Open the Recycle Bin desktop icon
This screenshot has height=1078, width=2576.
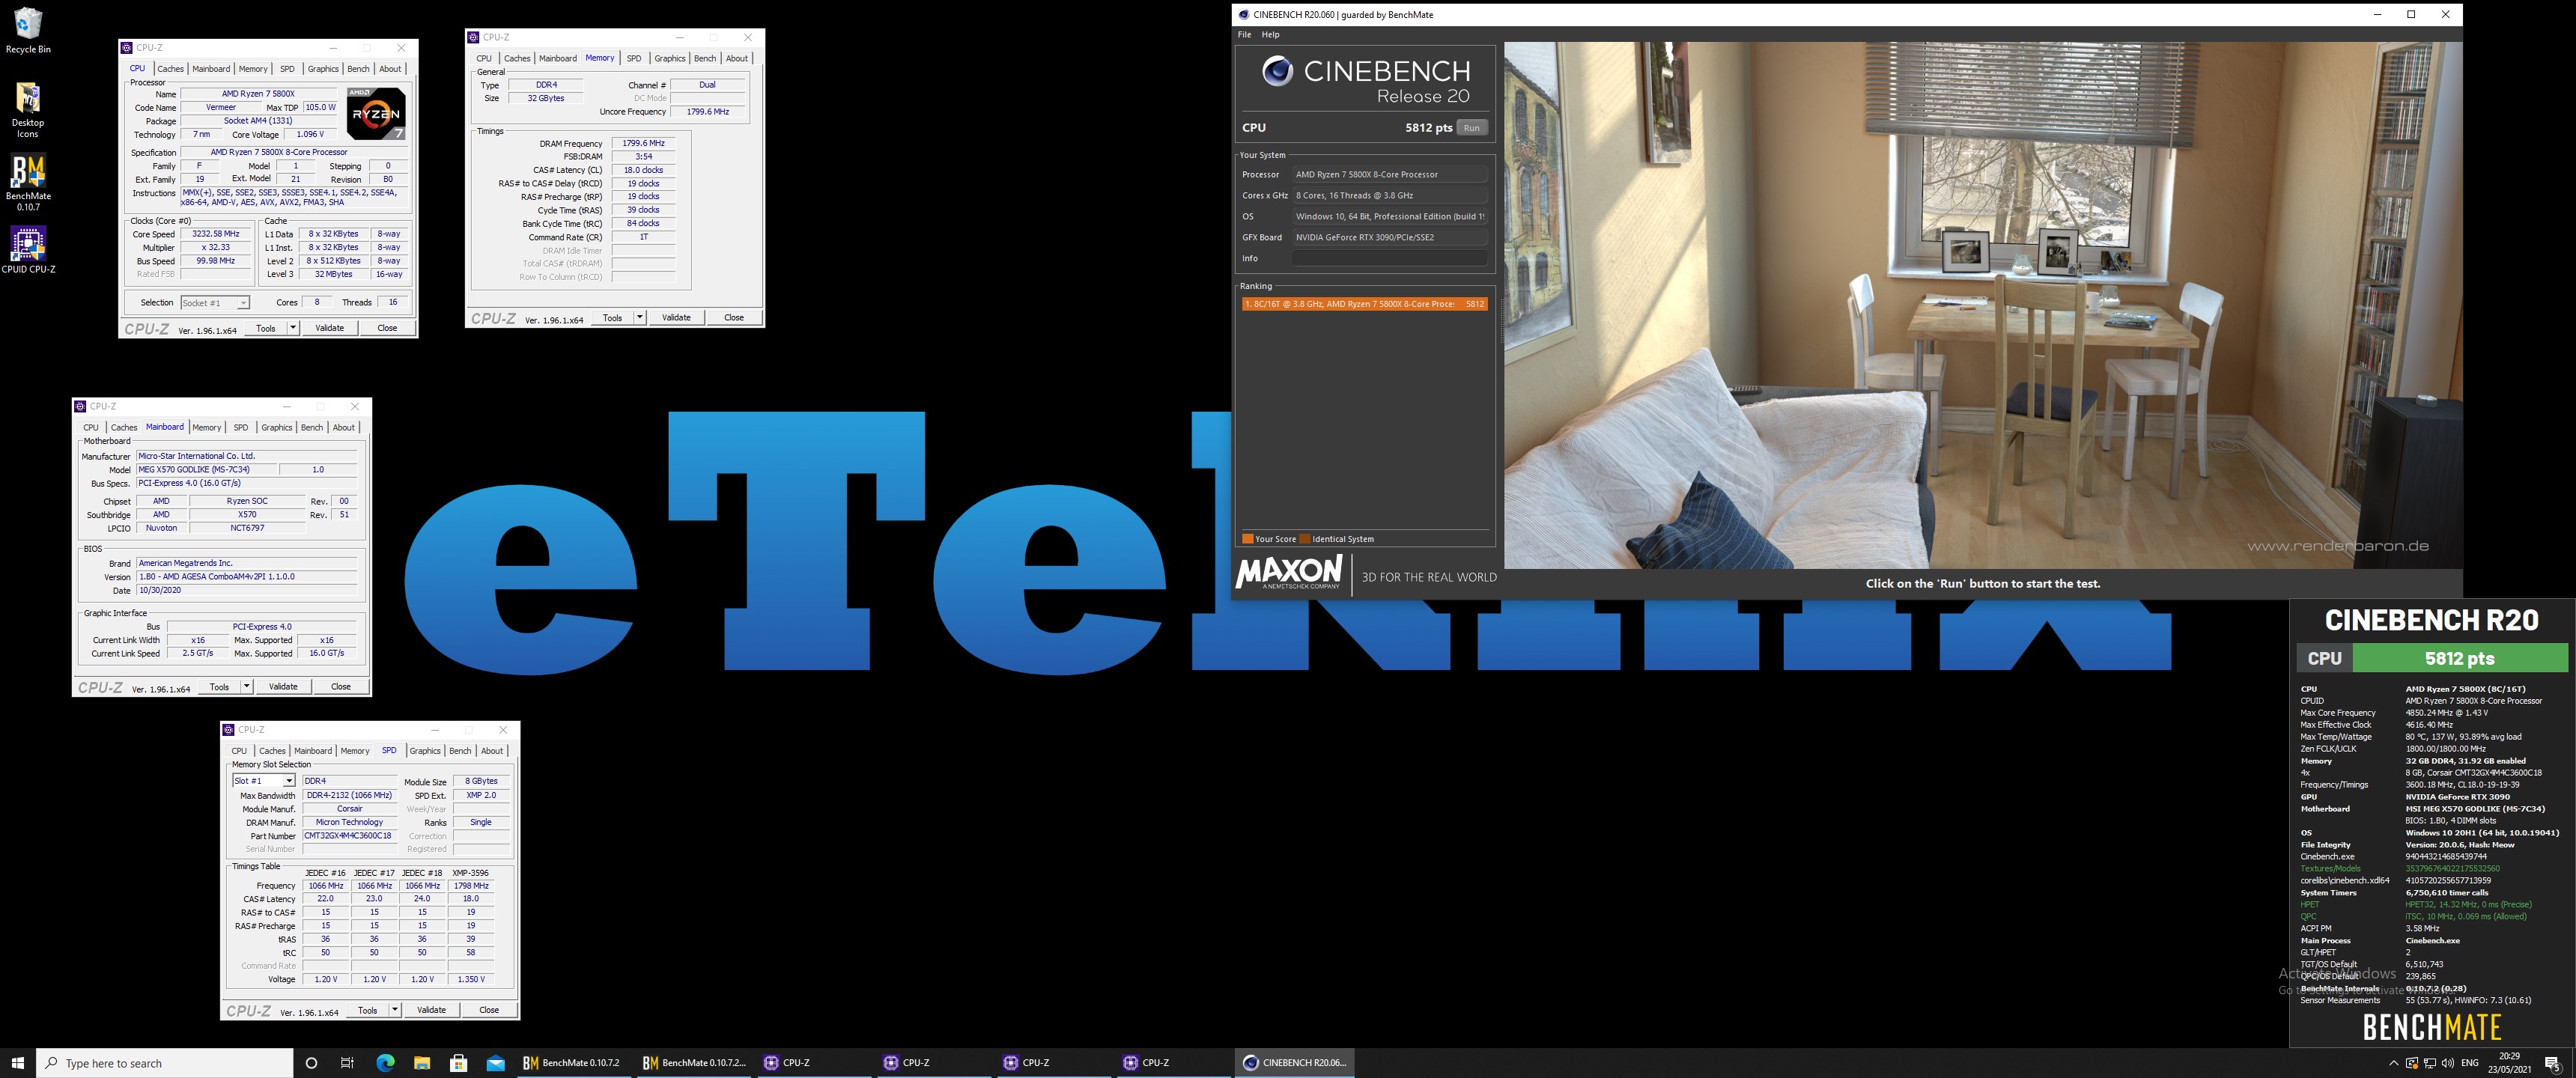click(x=28, y=30)
